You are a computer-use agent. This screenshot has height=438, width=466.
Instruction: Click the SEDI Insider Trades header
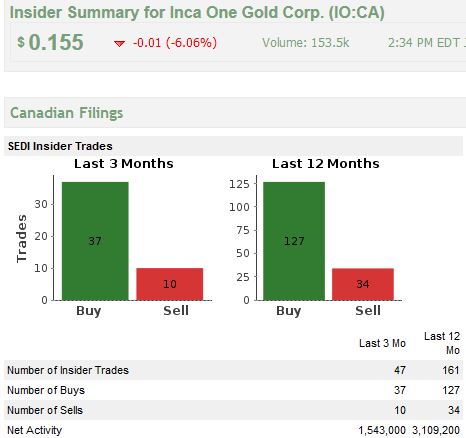click(x=60, y=146)
